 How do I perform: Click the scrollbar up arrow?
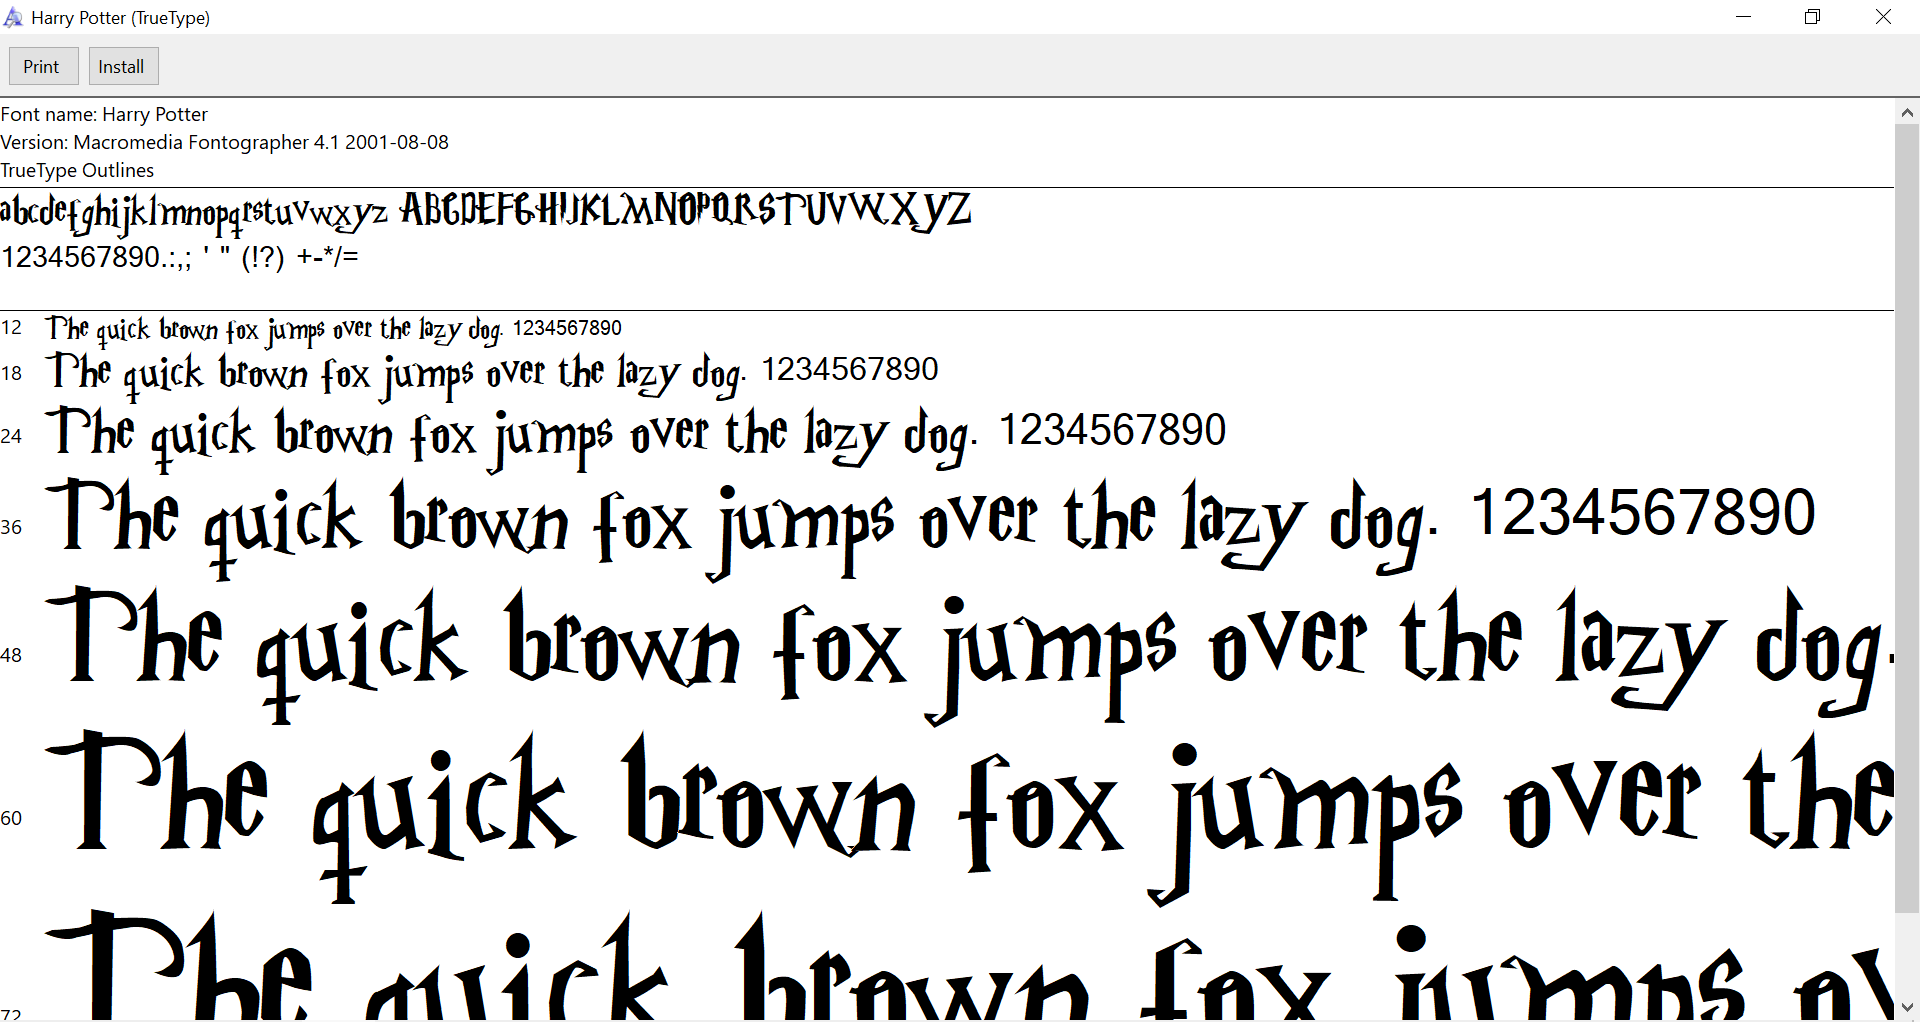tap(1908, 112)
